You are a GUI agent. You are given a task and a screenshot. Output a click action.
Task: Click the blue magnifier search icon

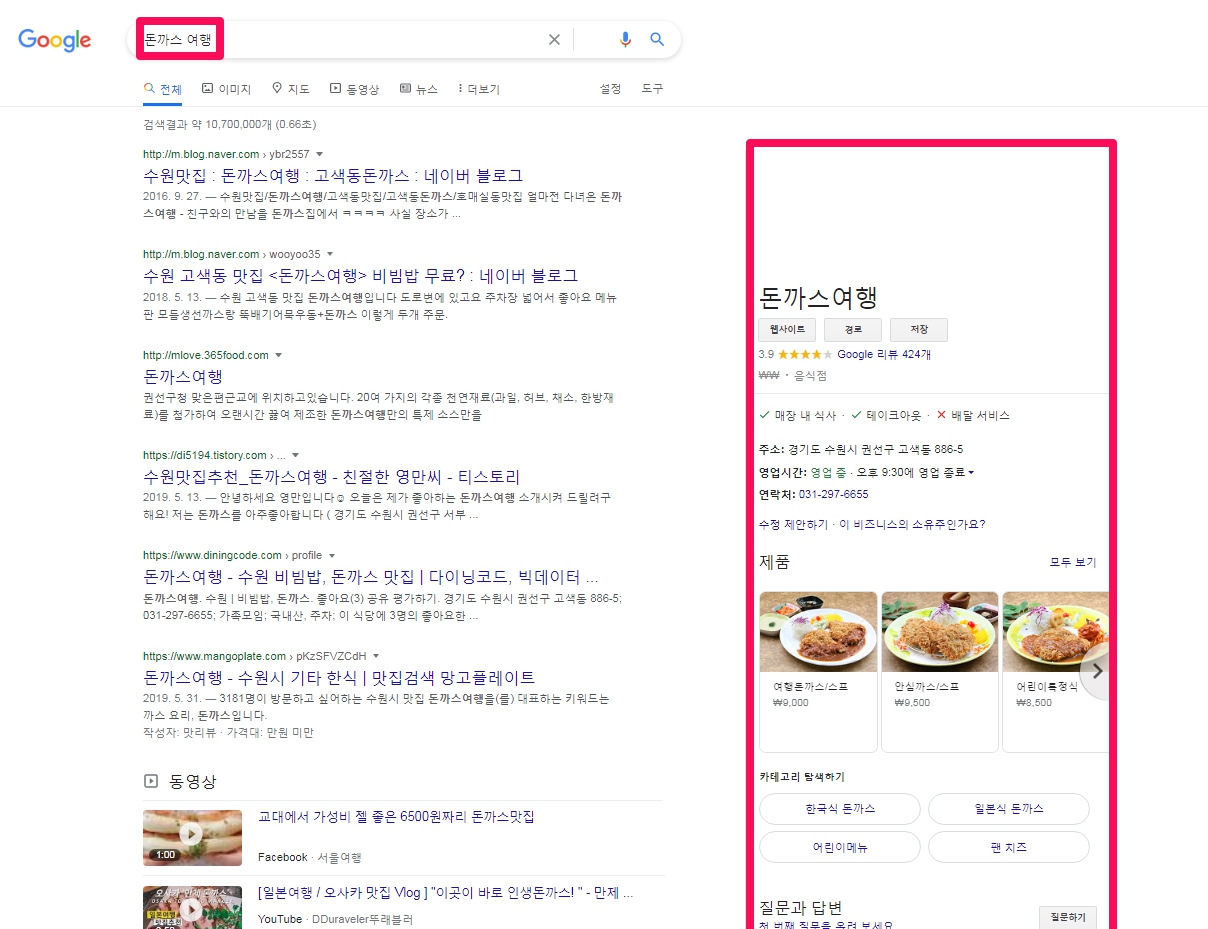pyautogui.click(x=657, y=40)
